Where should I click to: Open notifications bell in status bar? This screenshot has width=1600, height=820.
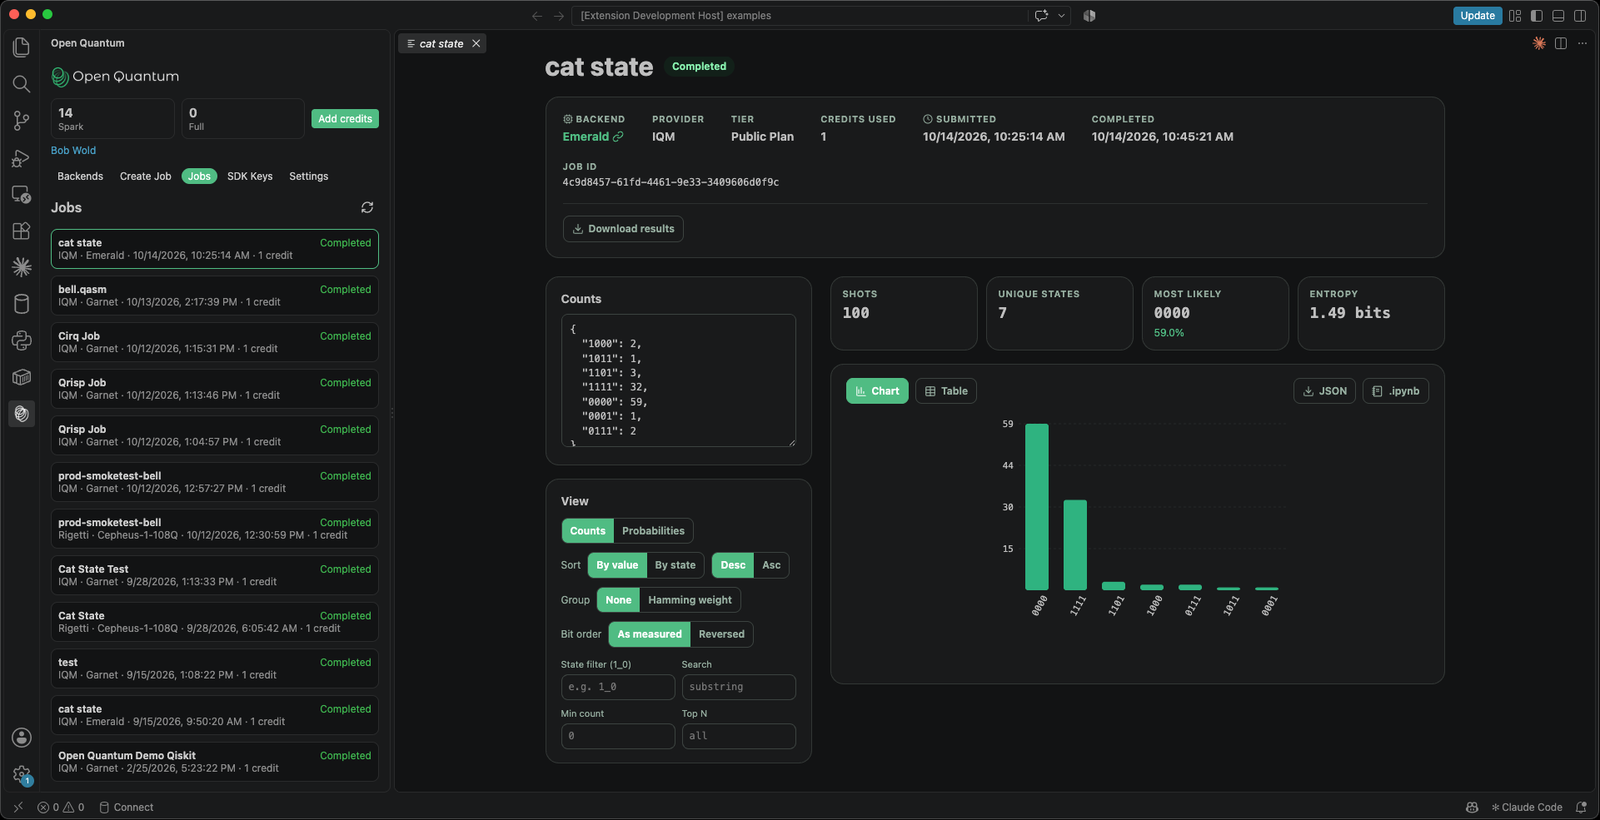[1581, 807]
